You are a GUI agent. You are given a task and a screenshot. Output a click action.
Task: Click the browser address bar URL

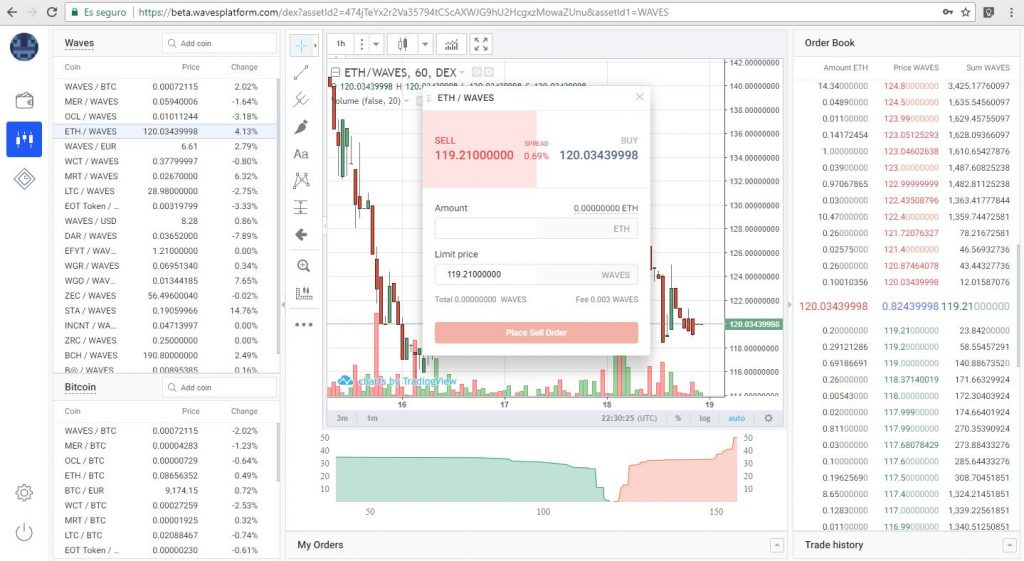[x=403, y=12]
